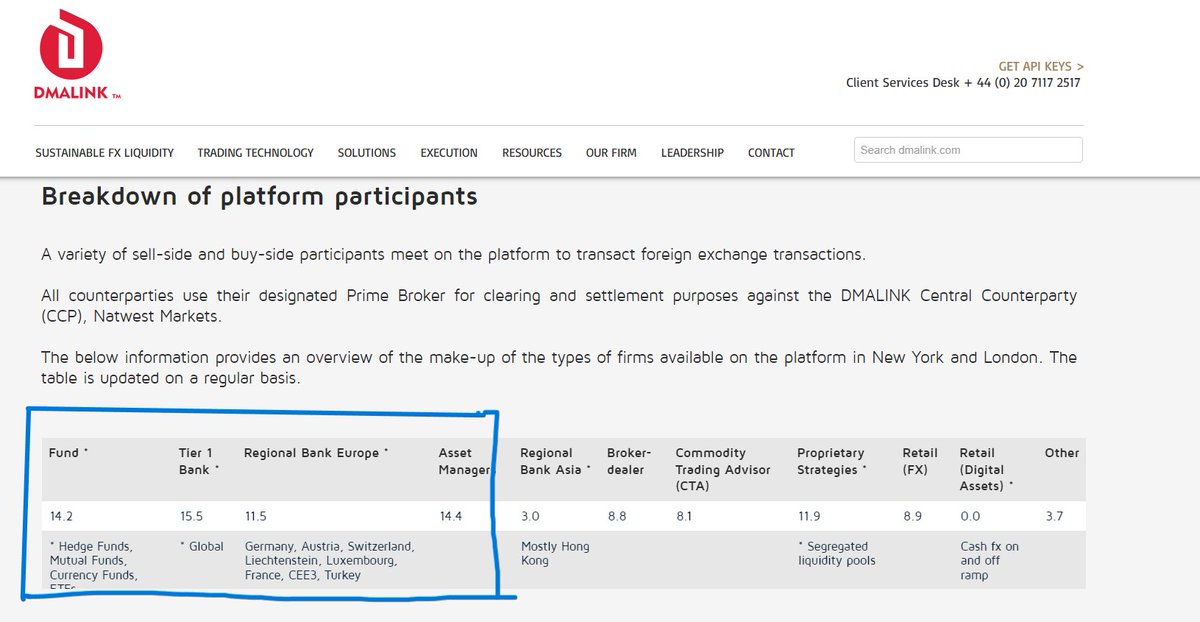Select the 3.0 Regional Bank Asia value

click(x=530, y=516)
